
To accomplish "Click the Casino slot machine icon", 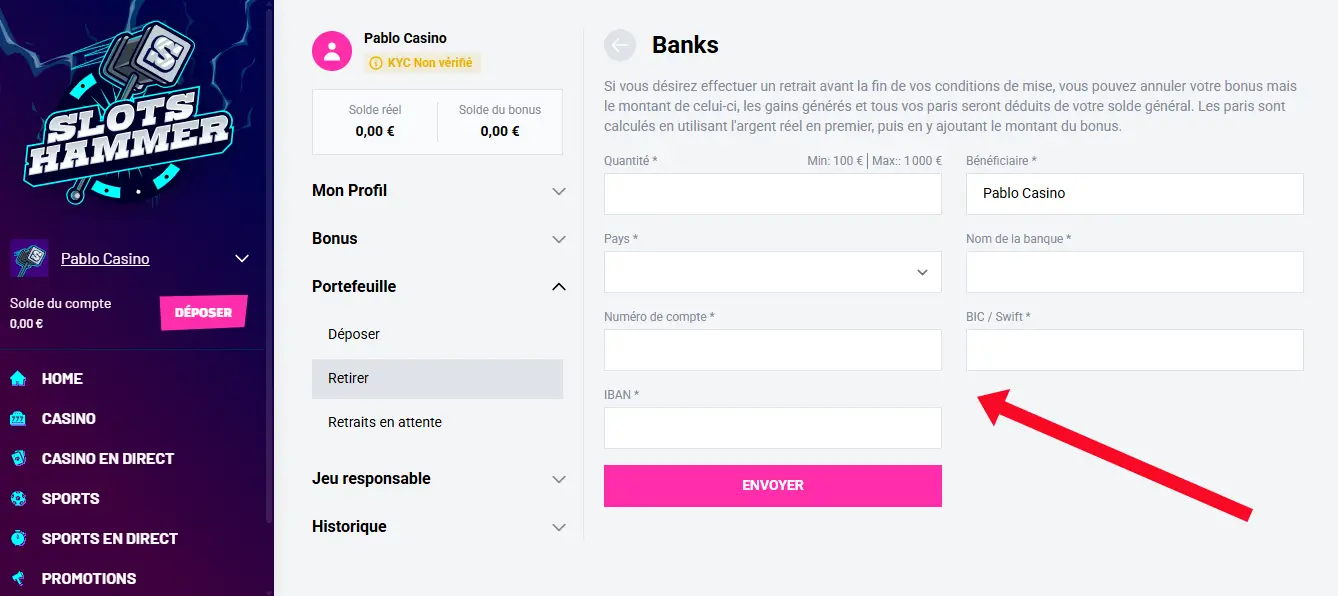I will pyautogui.click(x=18, y=418).
